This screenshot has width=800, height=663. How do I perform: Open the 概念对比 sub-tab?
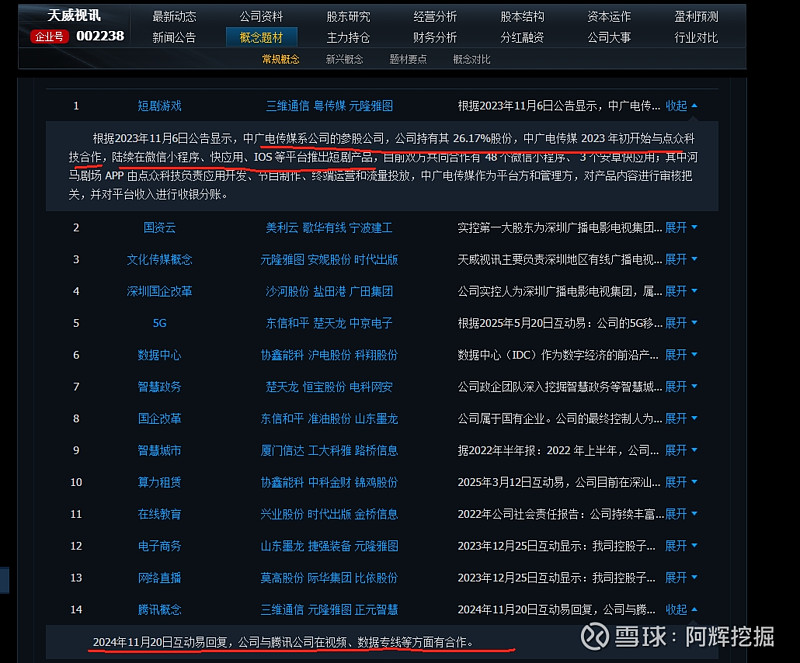pyautogui.click(x=472, y=59)
